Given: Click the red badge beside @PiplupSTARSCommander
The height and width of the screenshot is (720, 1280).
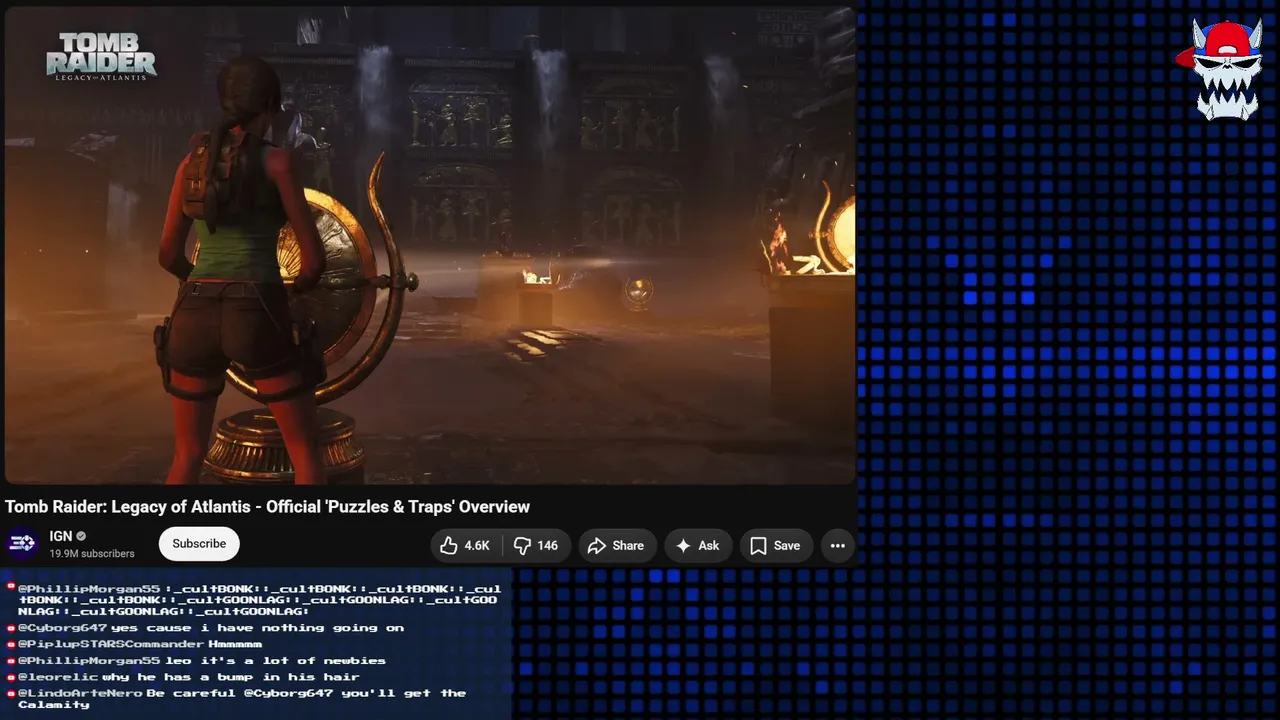Looking at the screenshot, I should click(11, 644).
